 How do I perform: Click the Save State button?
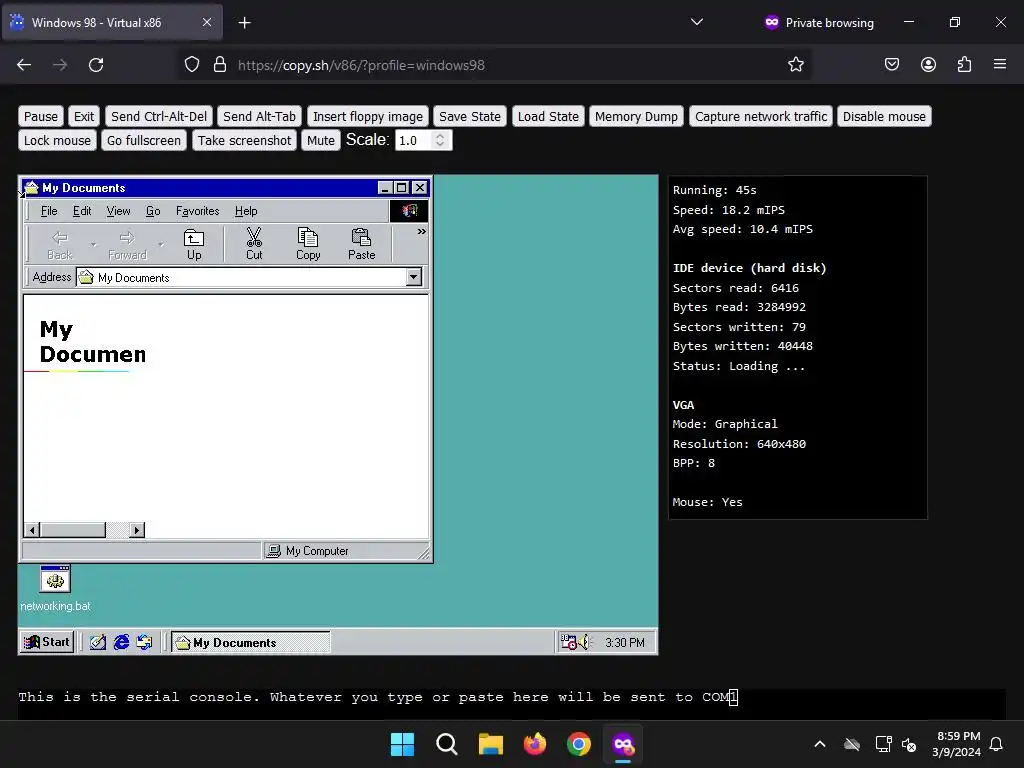470,116
